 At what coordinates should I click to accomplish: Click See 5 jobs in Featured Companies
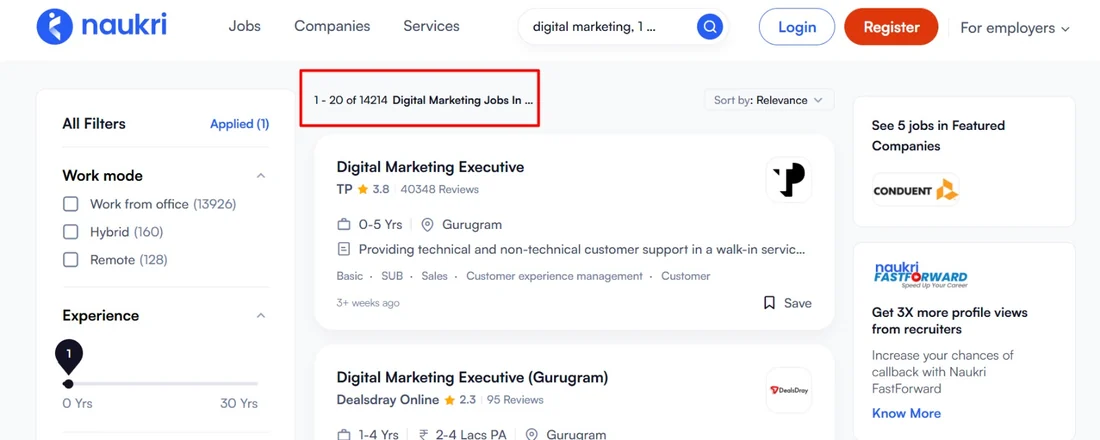[938, 135]
